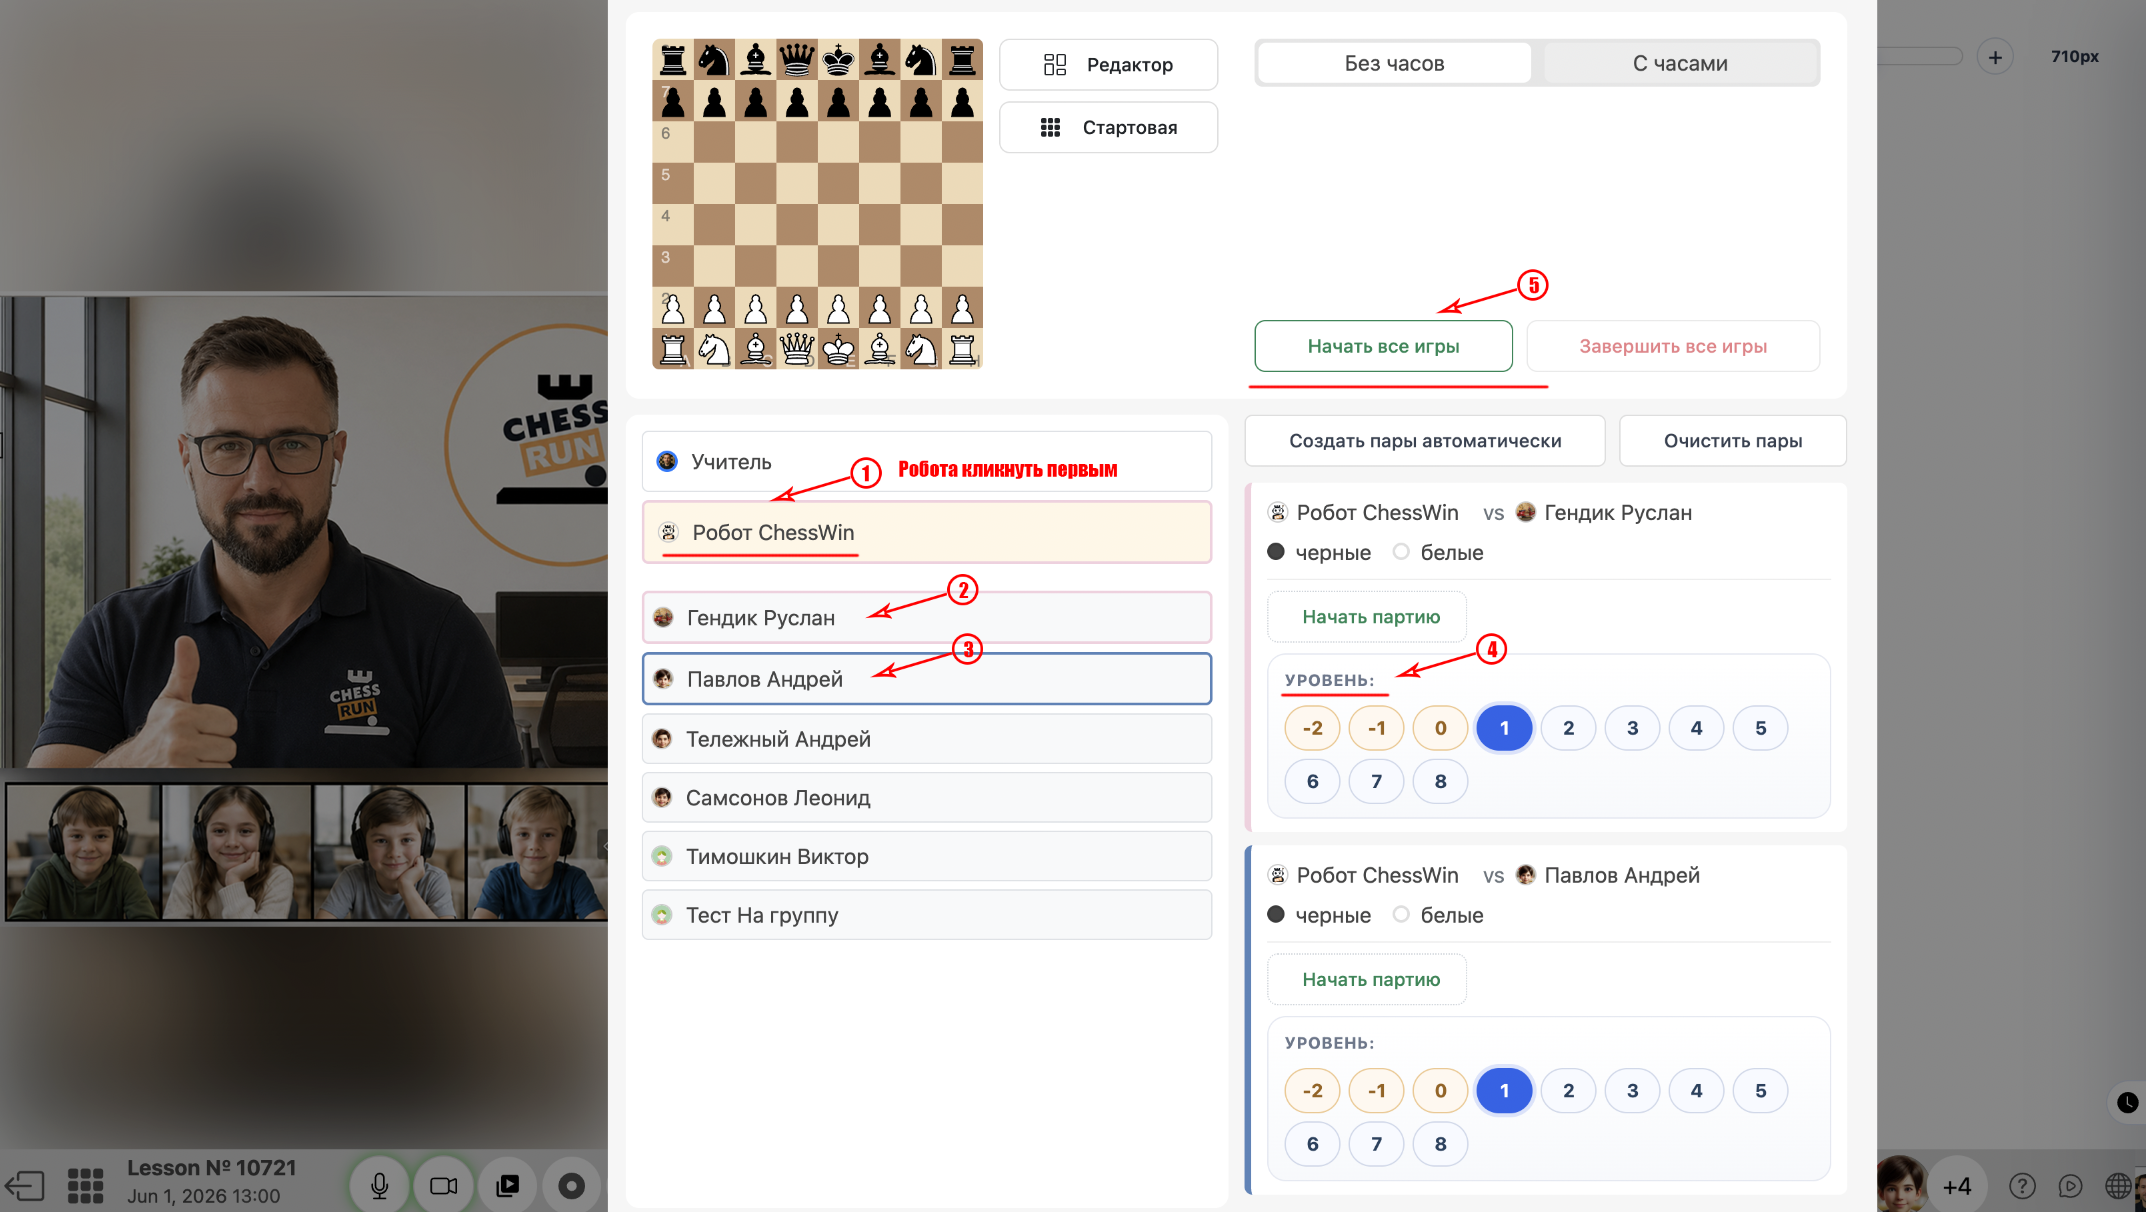
Task: Set level 1 for Гендик Руслан pair
Action: pos(1504,728)
